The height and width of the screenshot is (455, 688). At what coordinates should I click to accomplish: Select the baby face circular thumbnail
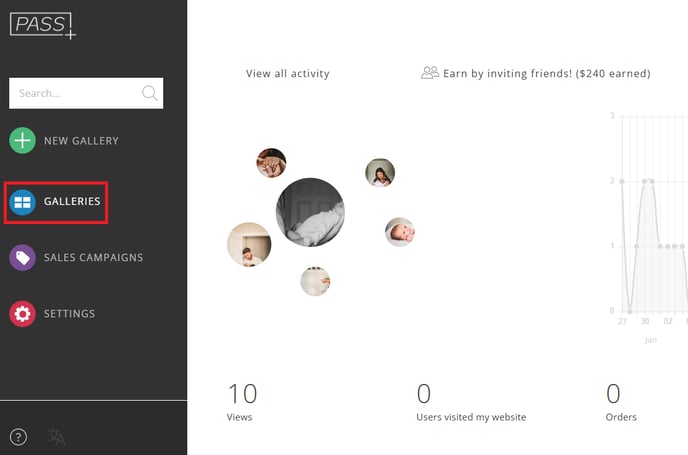click(x=400, y=232)
